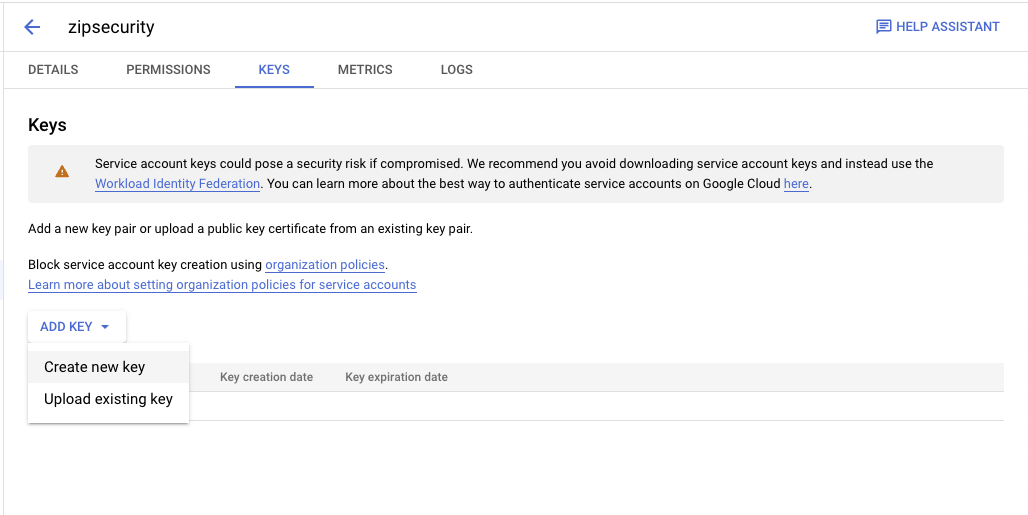Click the 'here' authentication best practices link
The width and height of the screenshot is (1028, 515).
[x=796, y=184]
